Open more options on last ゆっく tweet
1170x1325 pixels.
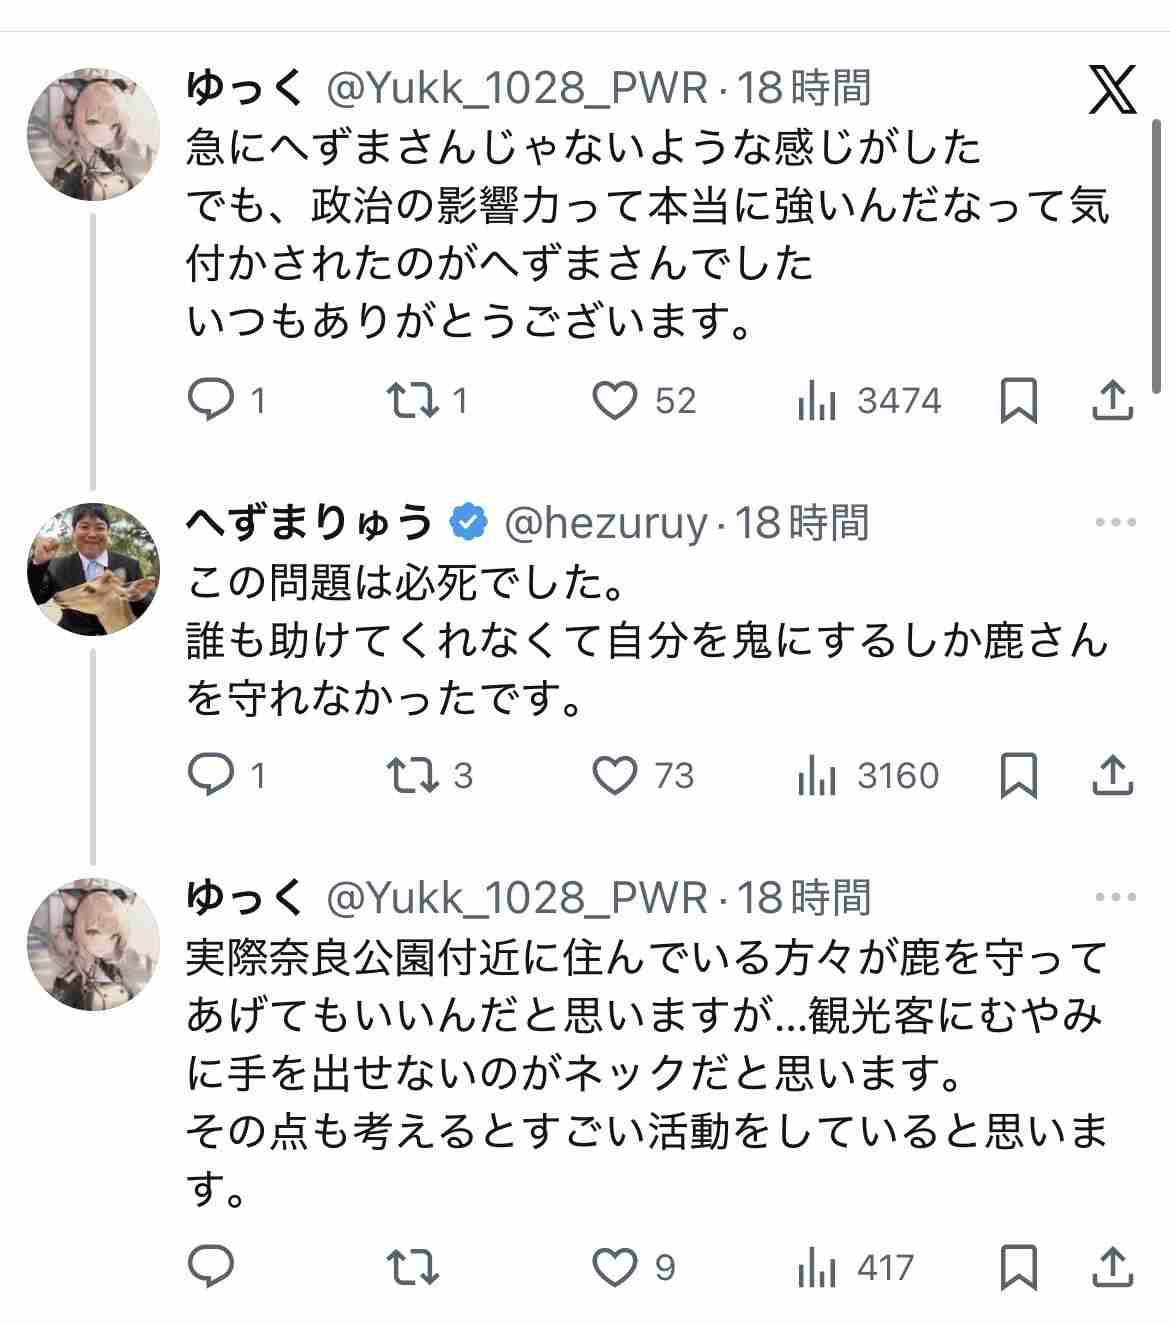point(1115,897)
